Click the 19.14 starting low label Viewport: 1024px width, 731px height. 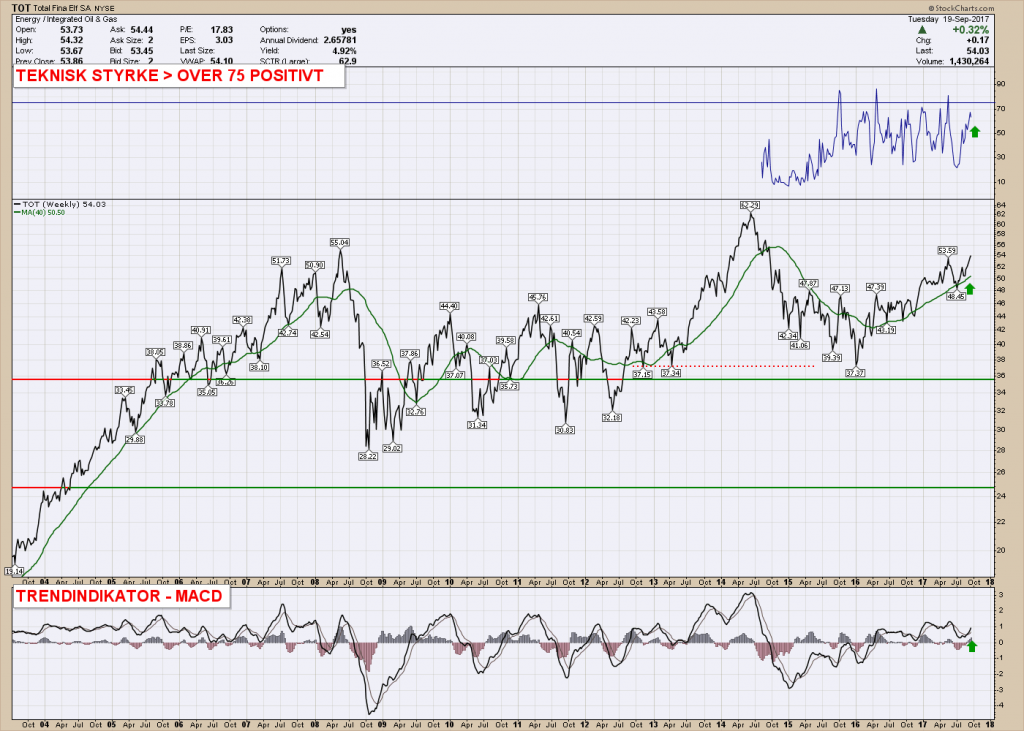tap(14, 571)
